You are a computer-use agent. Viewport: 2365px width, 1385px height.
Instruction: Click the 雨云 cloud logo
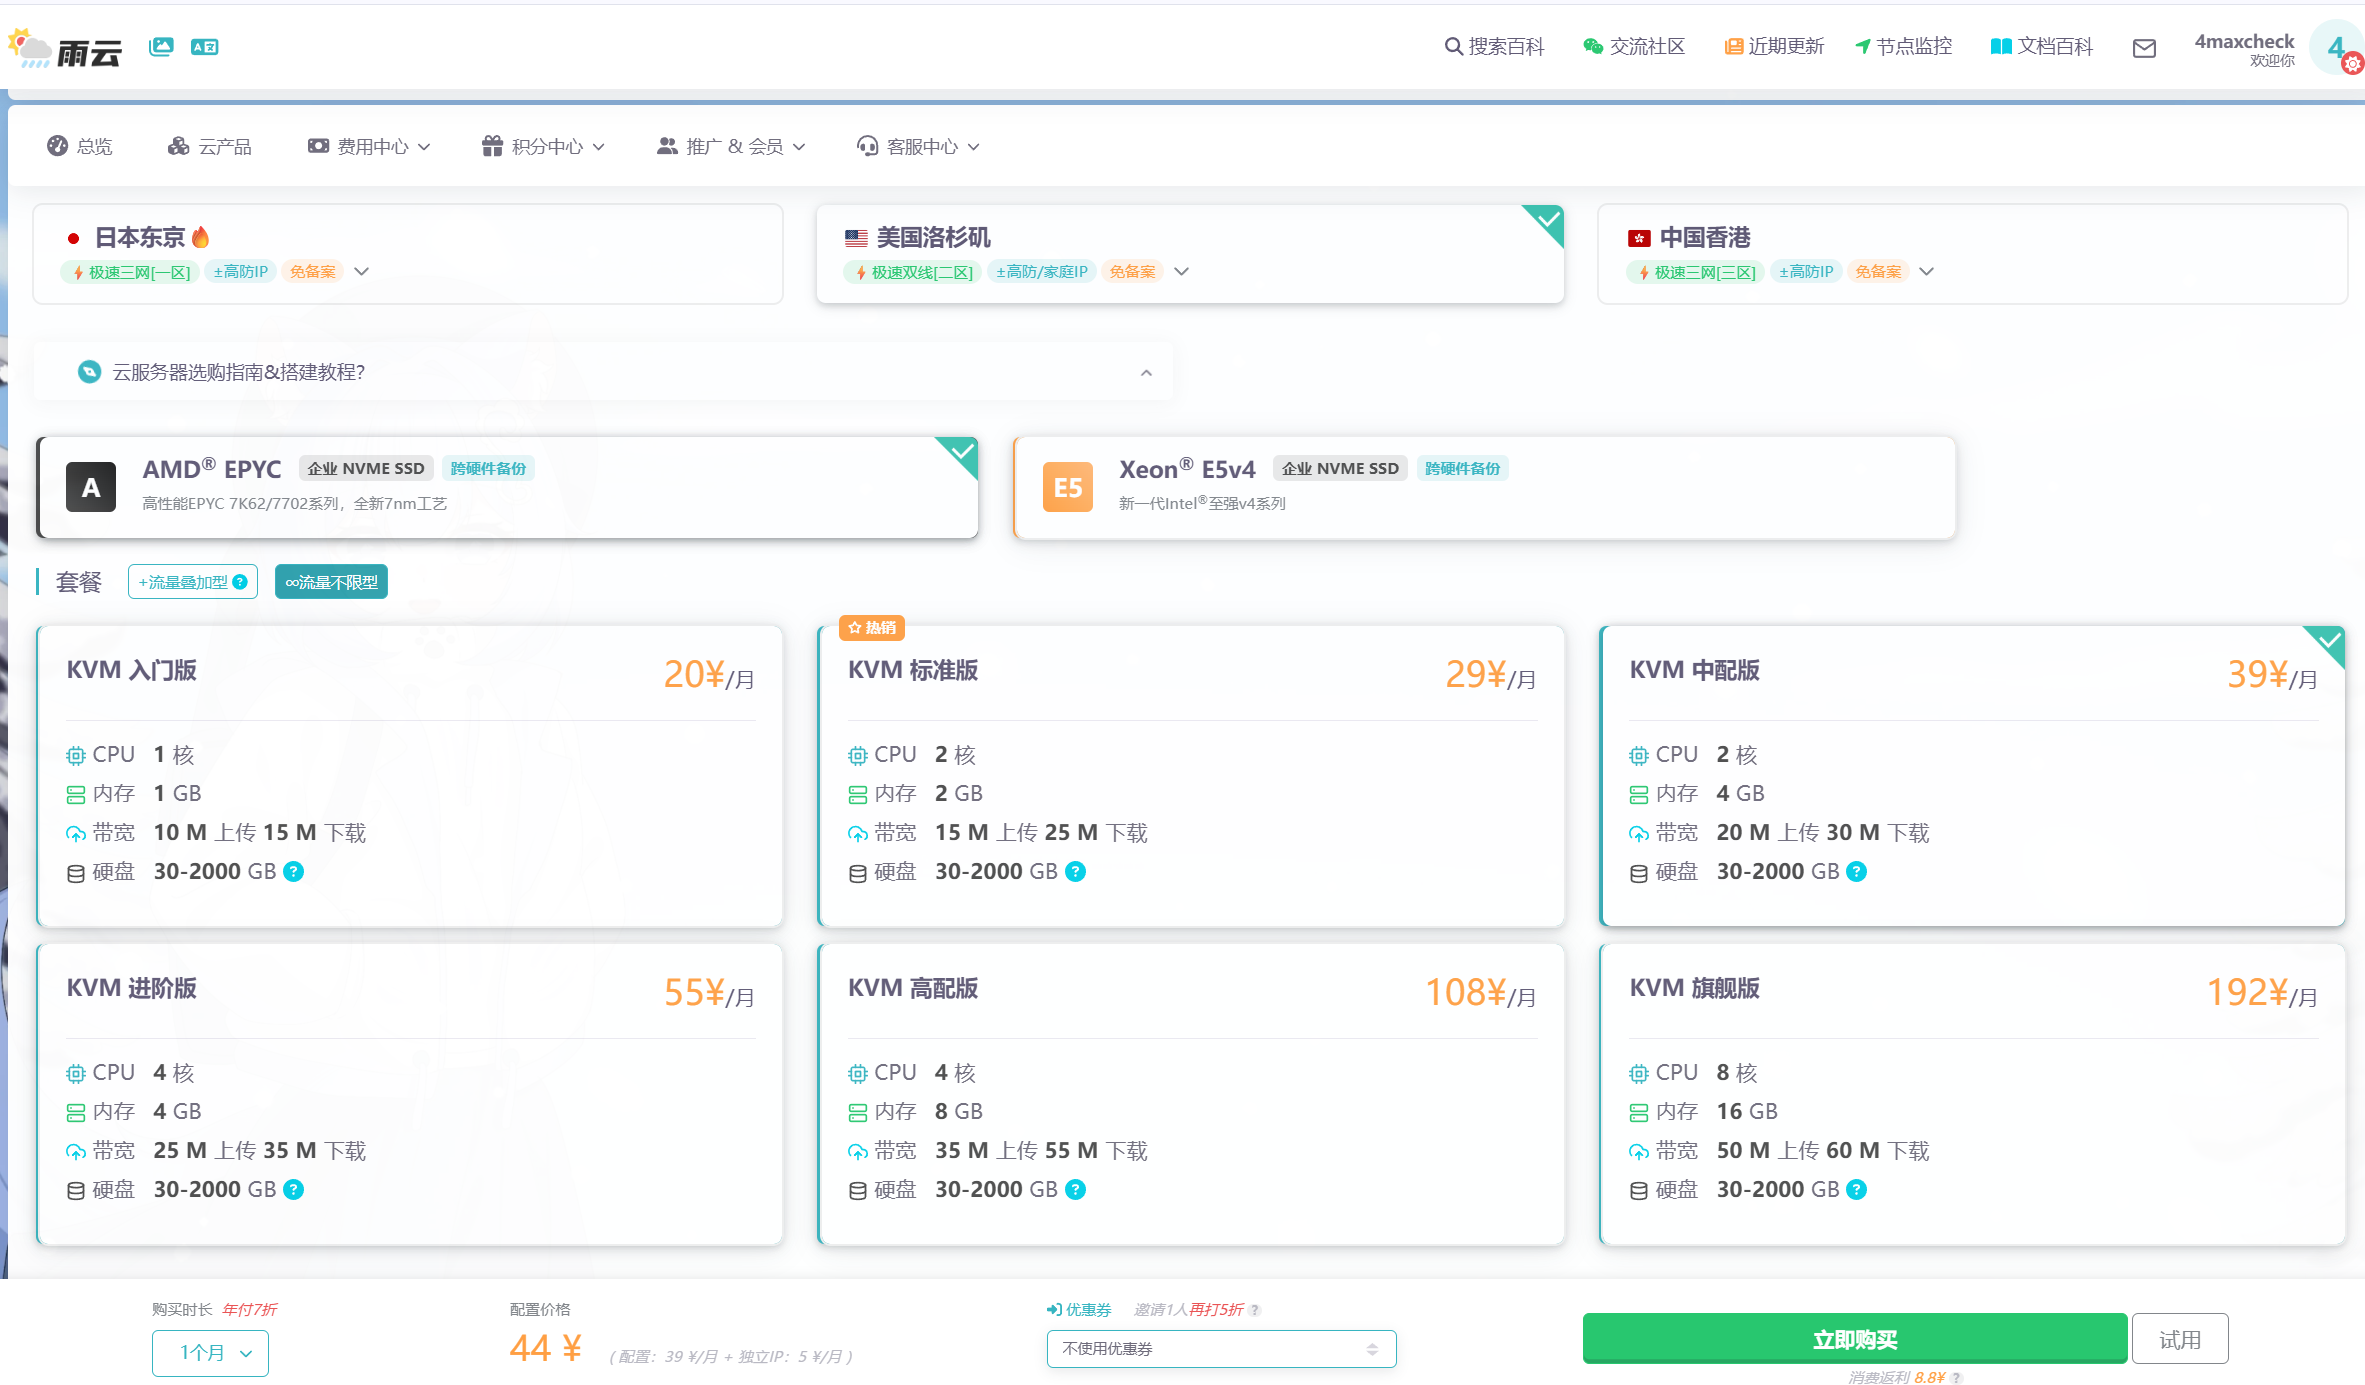[x=66, y=48]
